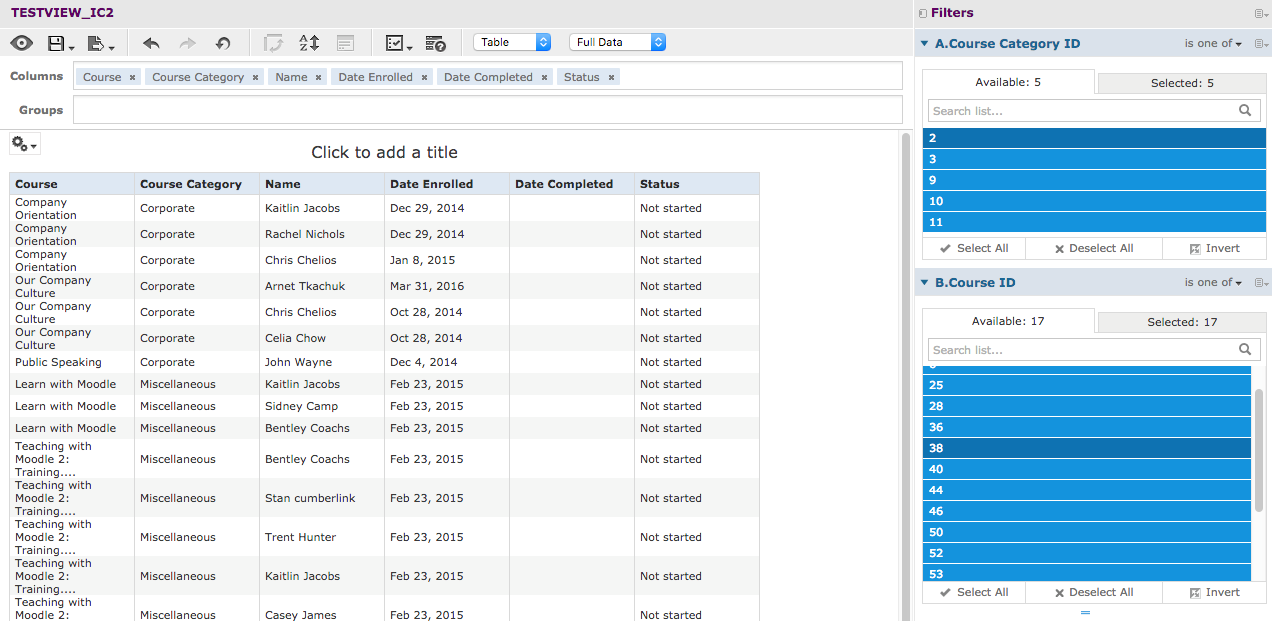Screen dimensions: 1272x621
Task: Click the refresh table icon
Action: (273, 43)
